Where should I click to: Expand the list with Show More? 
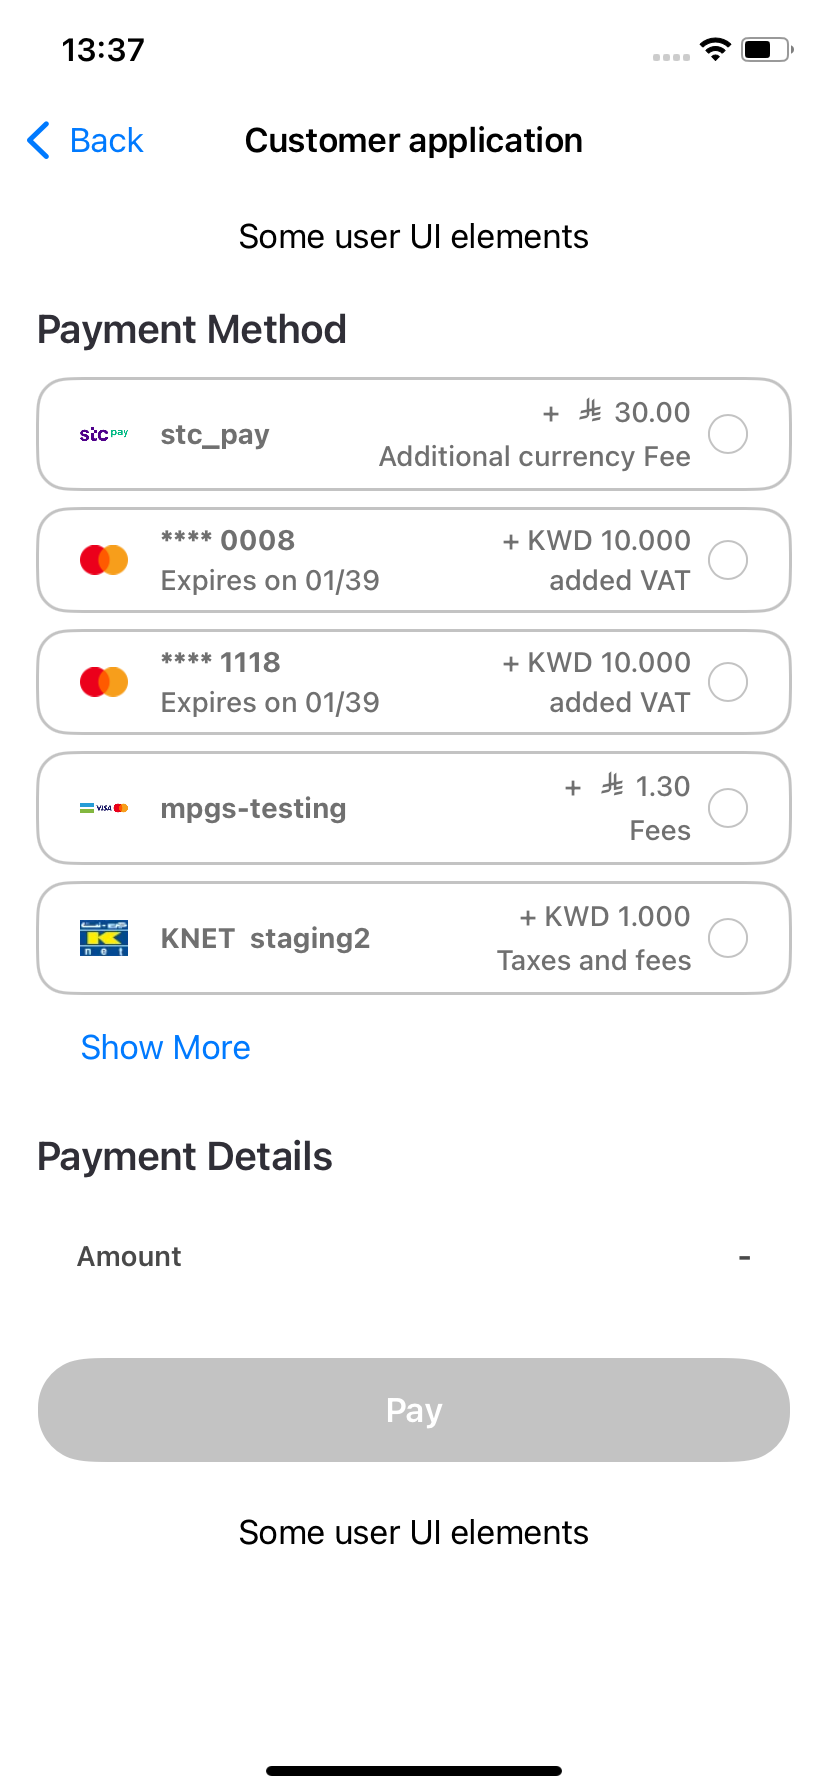click(166, 1047)
